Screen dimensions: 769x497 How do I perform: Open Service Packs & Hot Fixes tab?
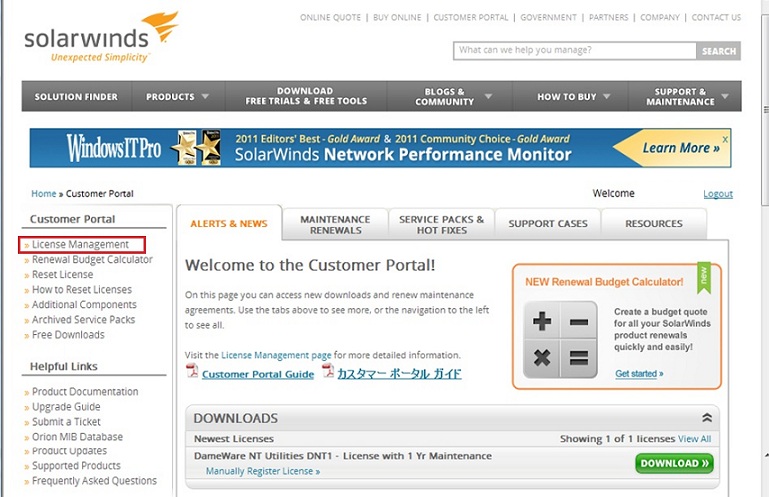pos(441,225)
